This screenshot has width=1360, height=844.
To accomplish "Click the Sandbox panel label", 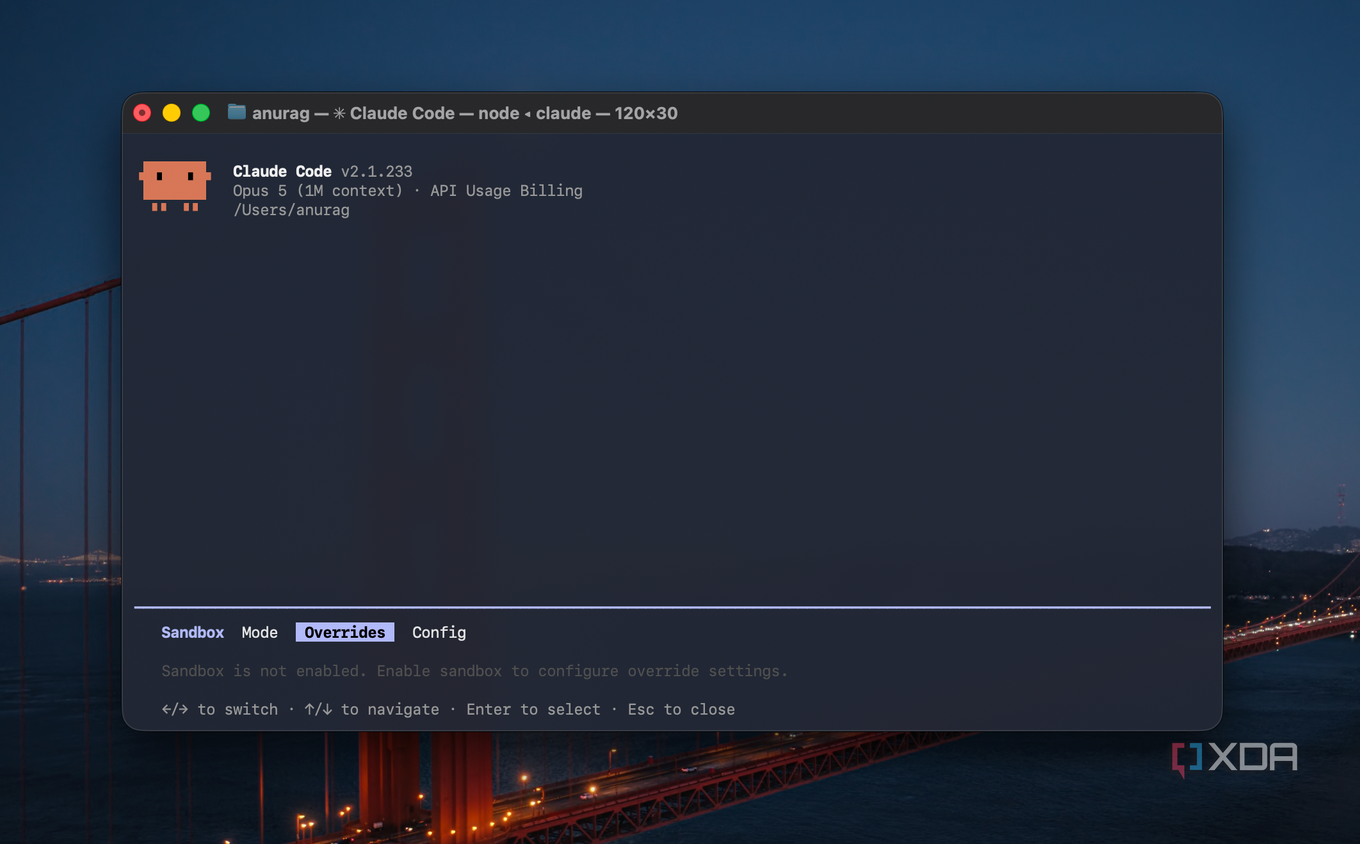I will [x=193, y=632].
